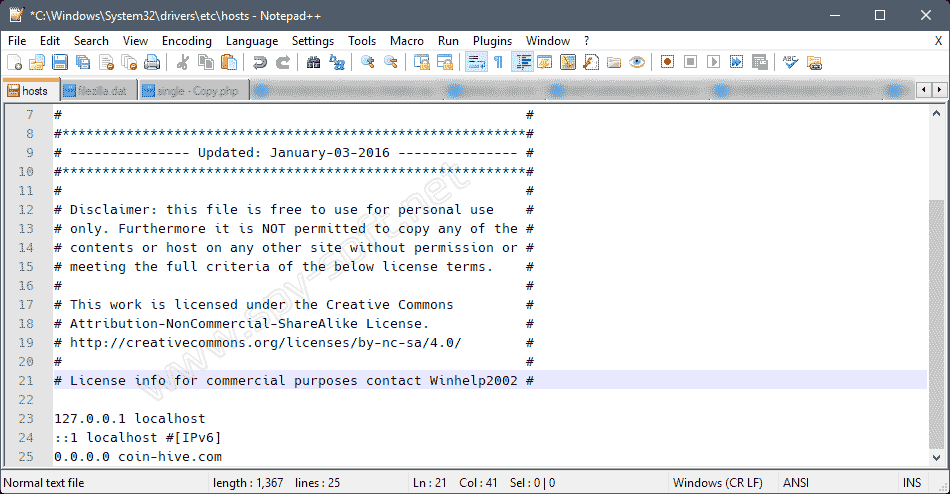Screen dimensions: 950x494
Task: Open the Encoding menu
Action: [187, 41]
